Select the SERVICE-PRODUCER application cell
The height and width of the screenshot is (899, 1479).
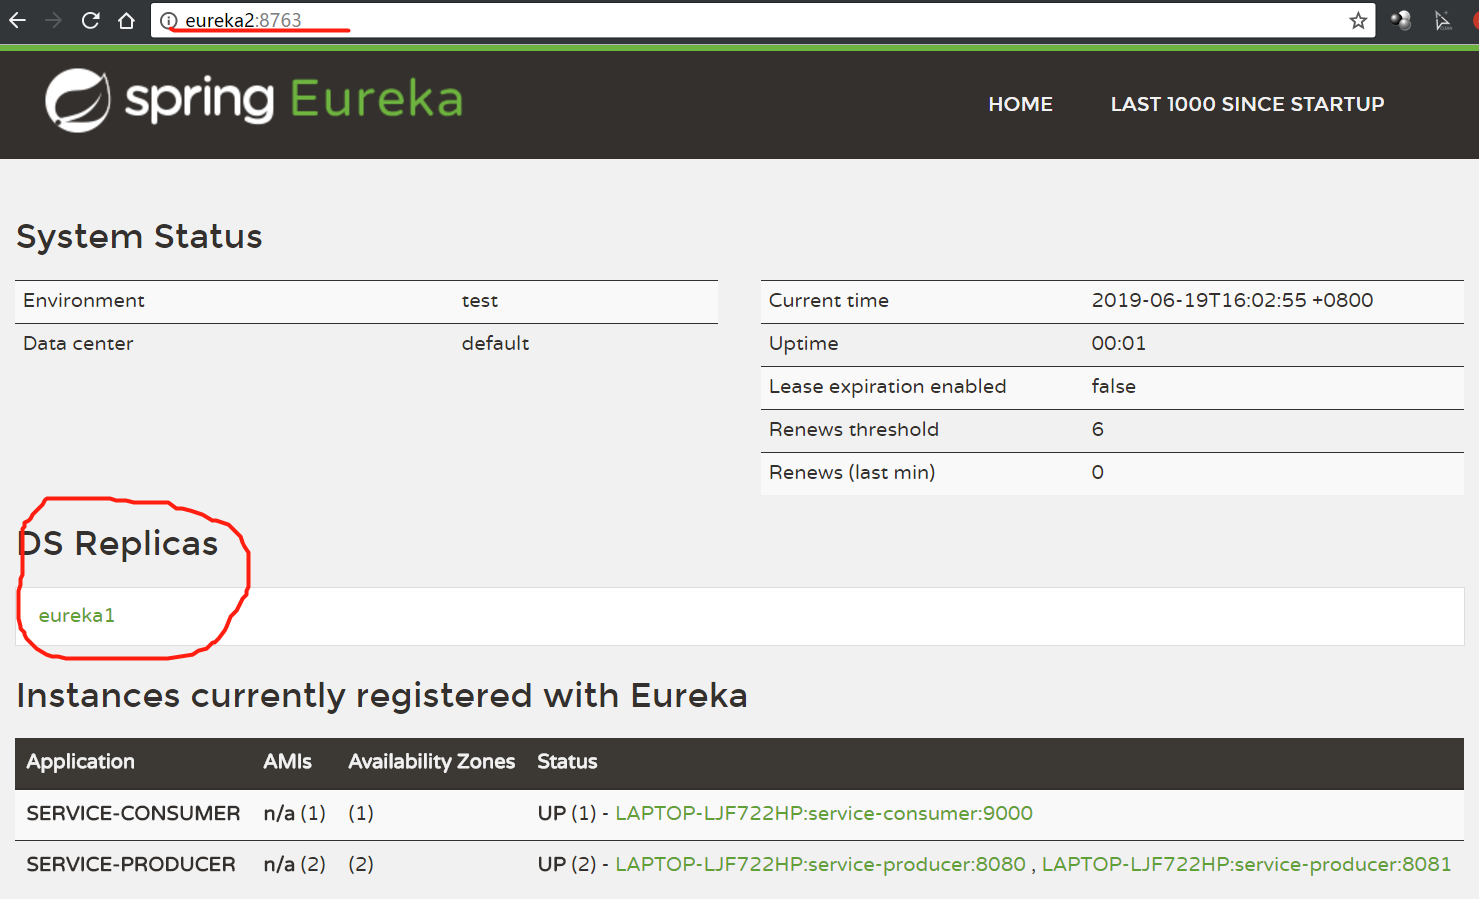131,864
